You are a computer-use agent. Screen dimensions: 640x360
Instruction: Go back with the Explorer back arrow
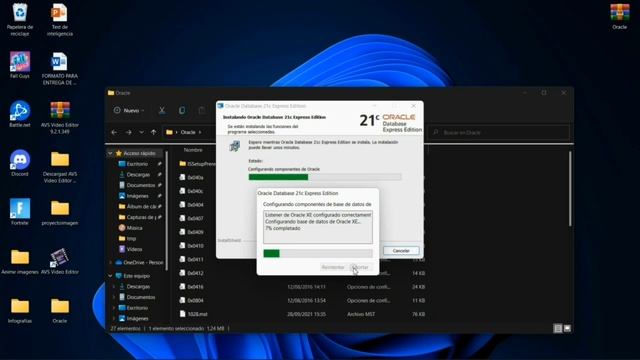coord(114,132)
